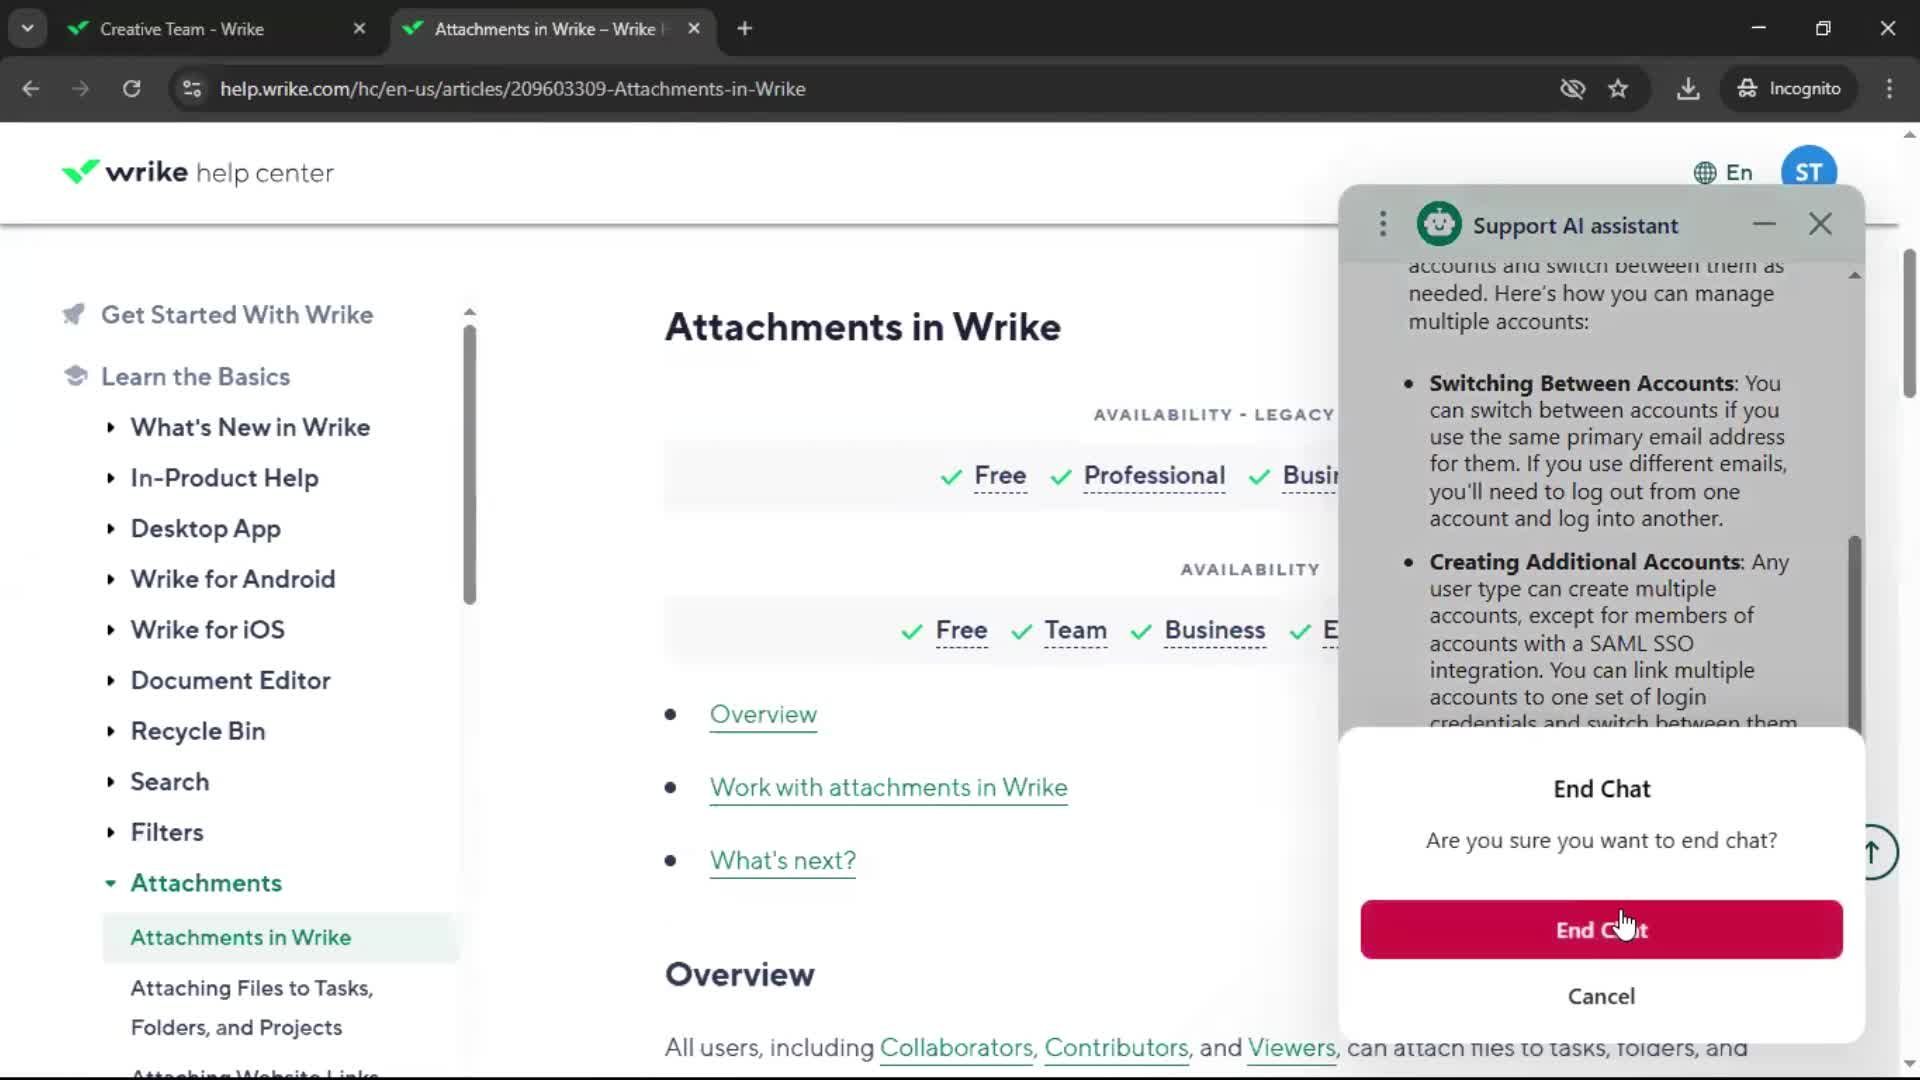Open Get Started With Wrike section

(x=237, y=315)
